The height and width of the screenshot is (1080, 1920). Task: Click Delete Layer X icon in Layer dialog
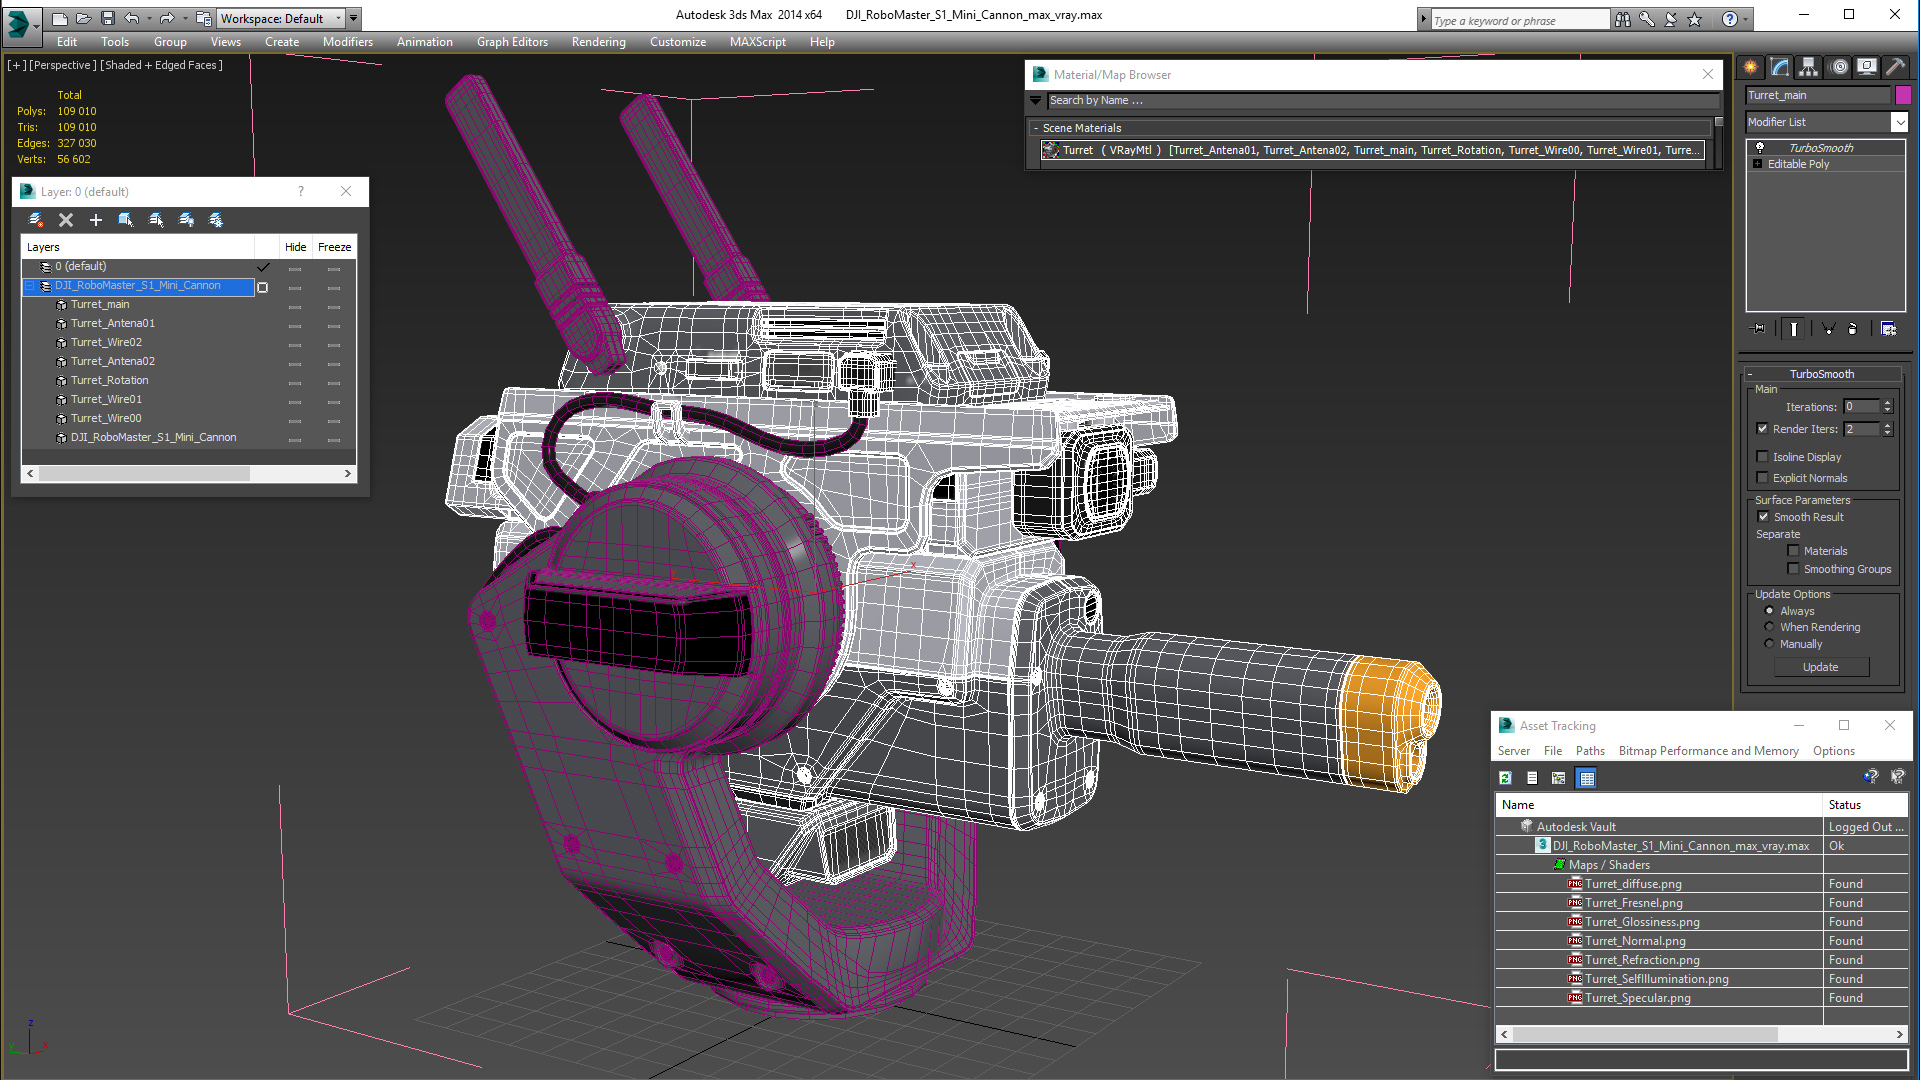coord(66,220)
